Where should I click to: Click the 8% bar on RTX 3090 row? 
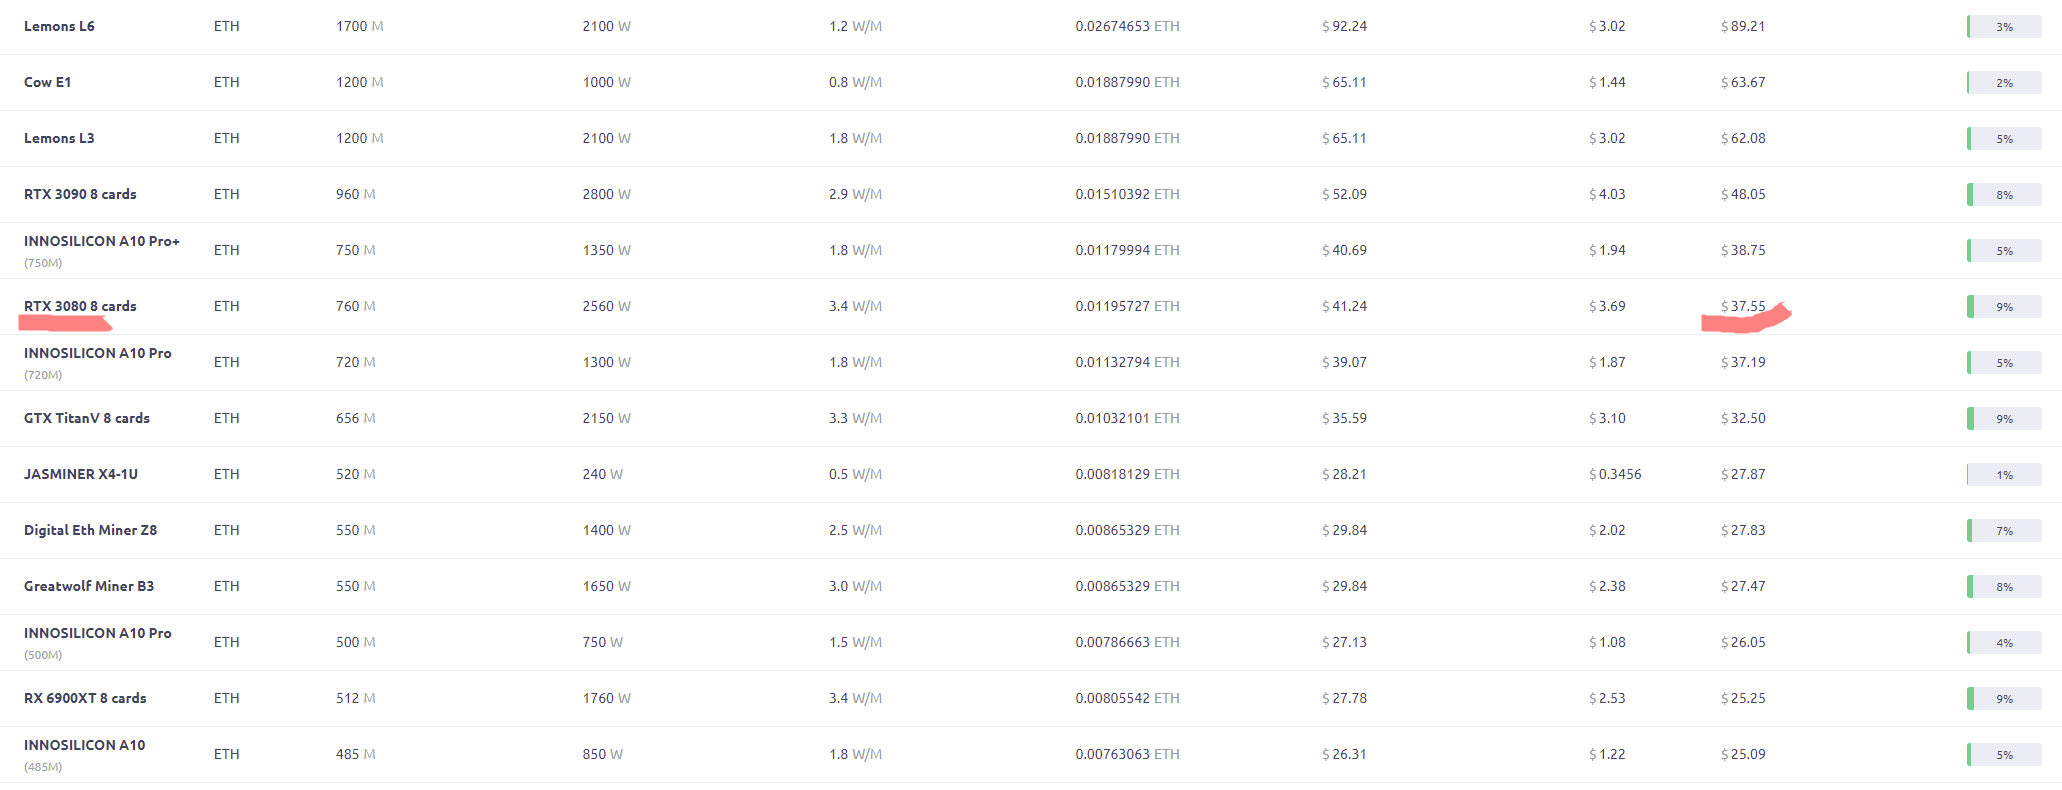(2003, 195)
